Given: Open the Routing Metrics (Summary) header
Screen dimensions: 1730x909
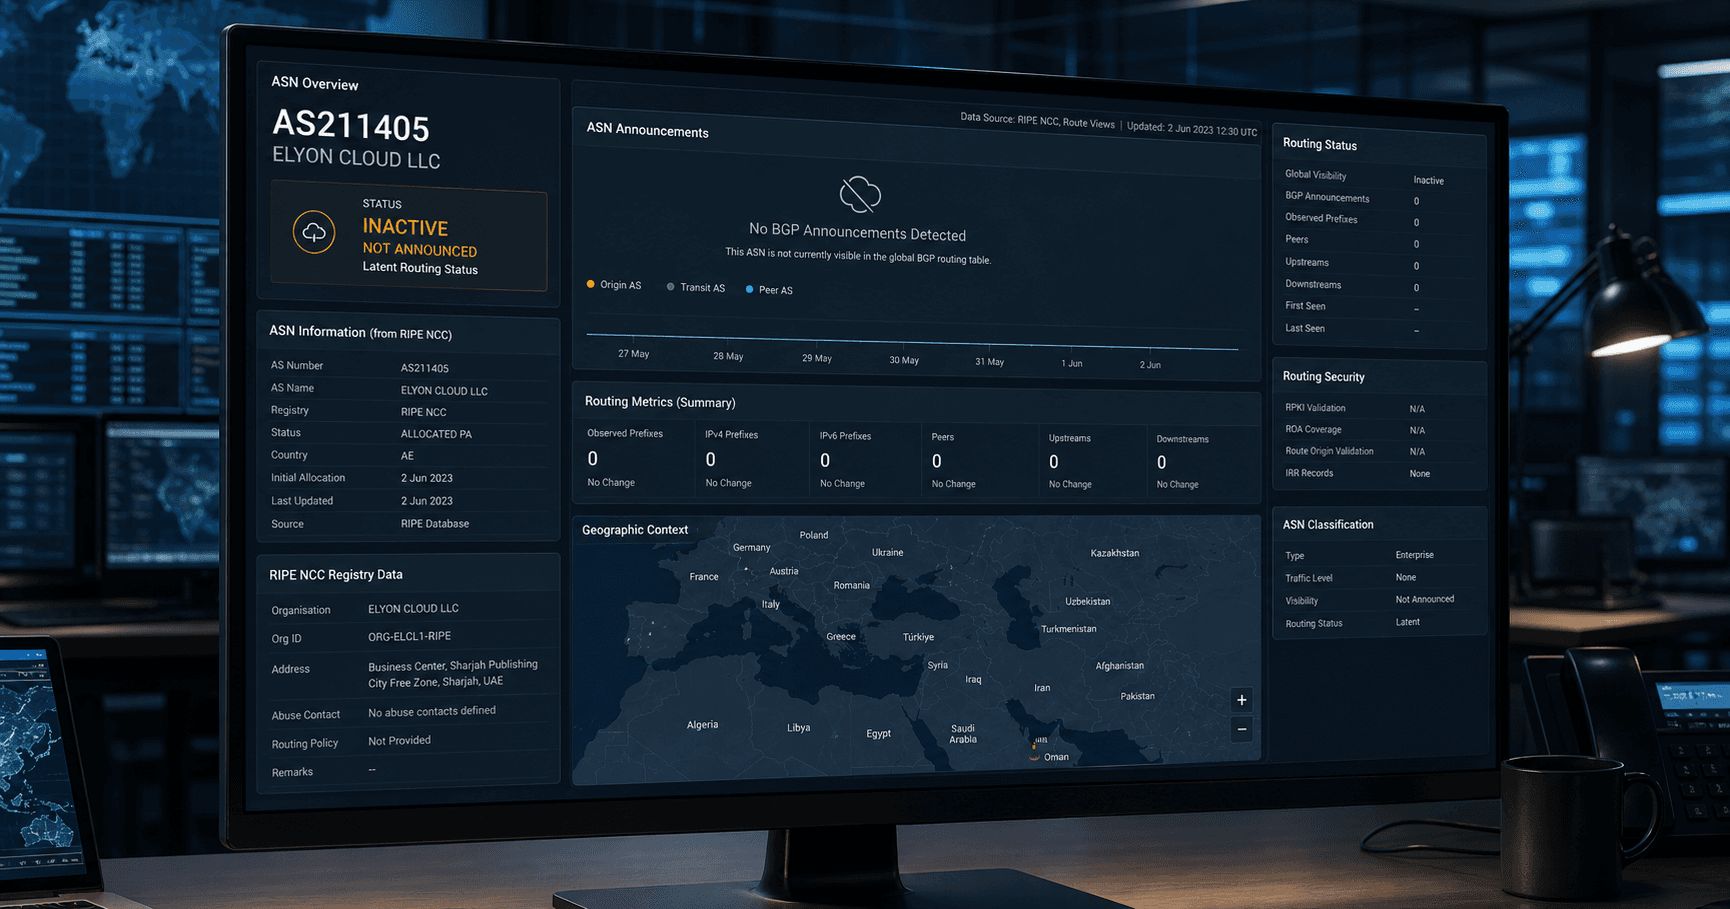Looking at the screenshot, I should [660, 402].
